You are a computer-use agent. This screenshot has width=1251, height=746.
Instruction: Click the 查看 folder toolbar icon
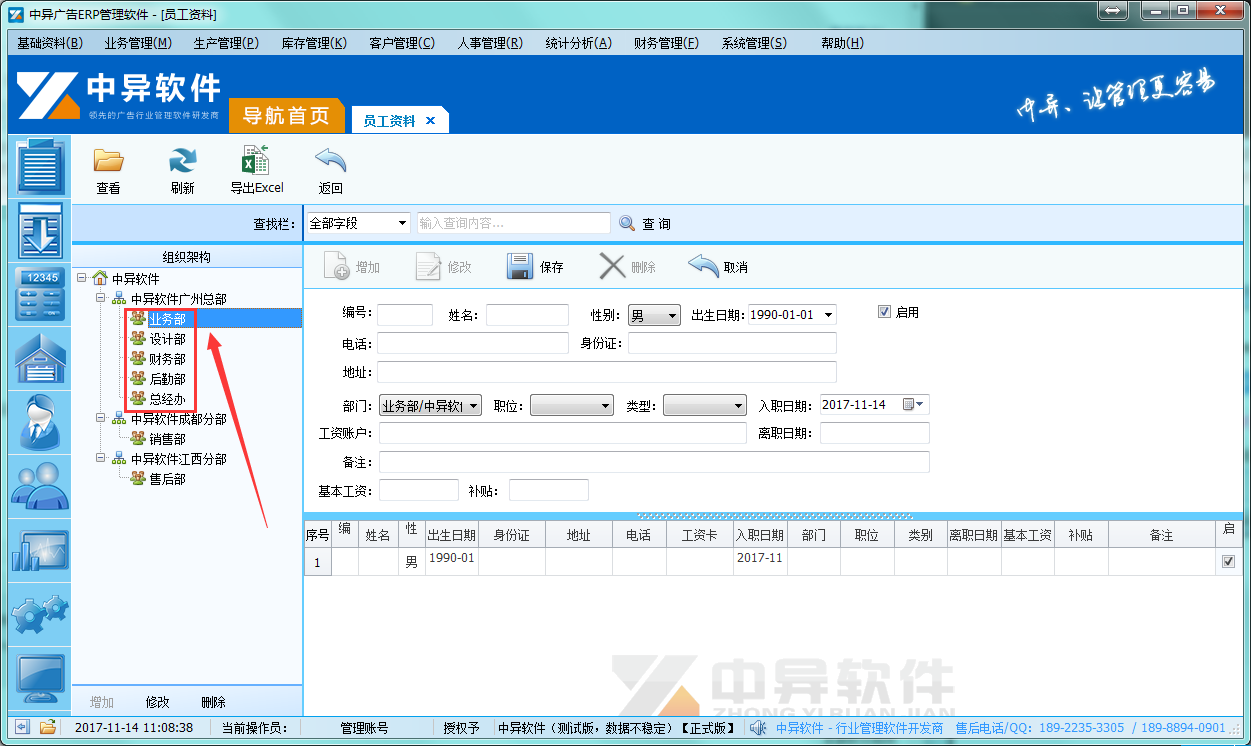pyautogui.click(x=108, y=160)
